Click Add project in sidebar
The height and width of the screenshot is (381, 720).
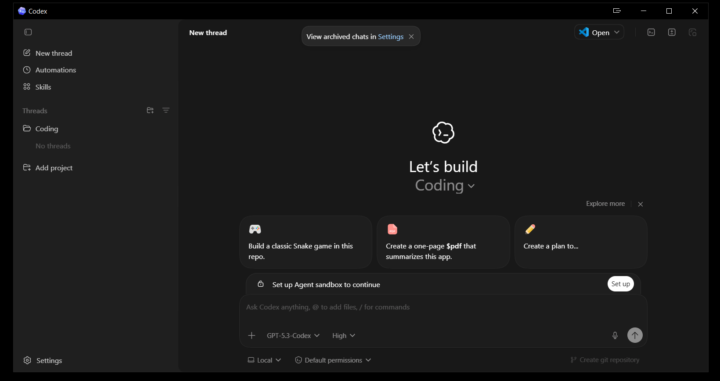pyautogui.click(x=48, y=168)
